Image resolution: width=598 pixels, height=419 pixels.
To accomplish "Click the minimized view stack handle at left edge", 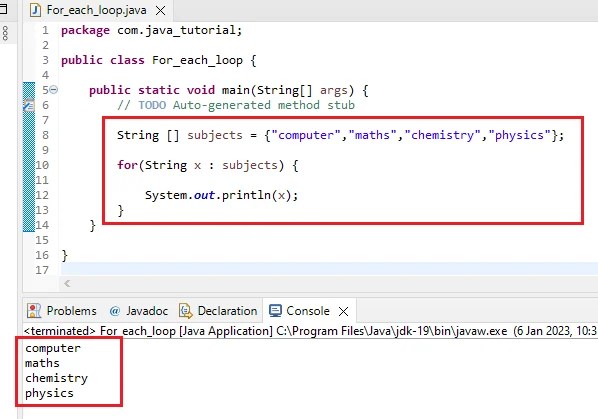I will 5,34.
